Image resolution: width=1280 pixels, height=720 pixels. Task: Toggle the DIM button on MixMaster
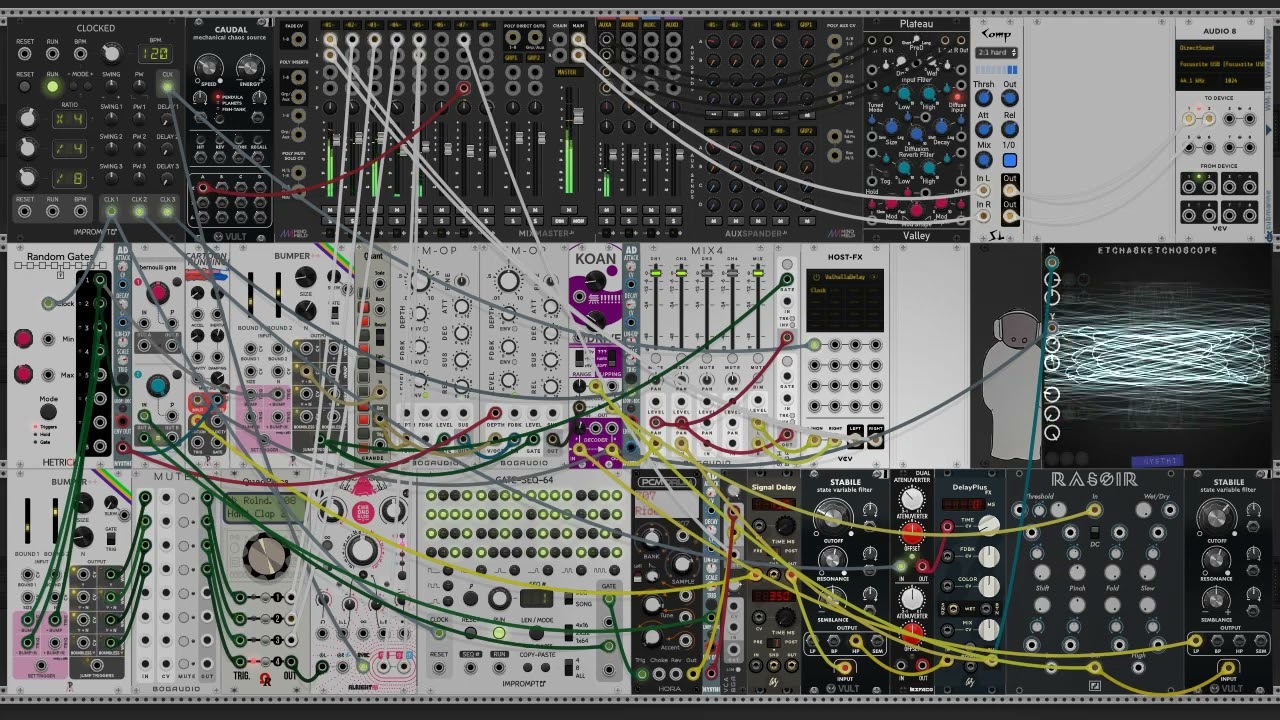pyautogui.click(x=558, y=221)
